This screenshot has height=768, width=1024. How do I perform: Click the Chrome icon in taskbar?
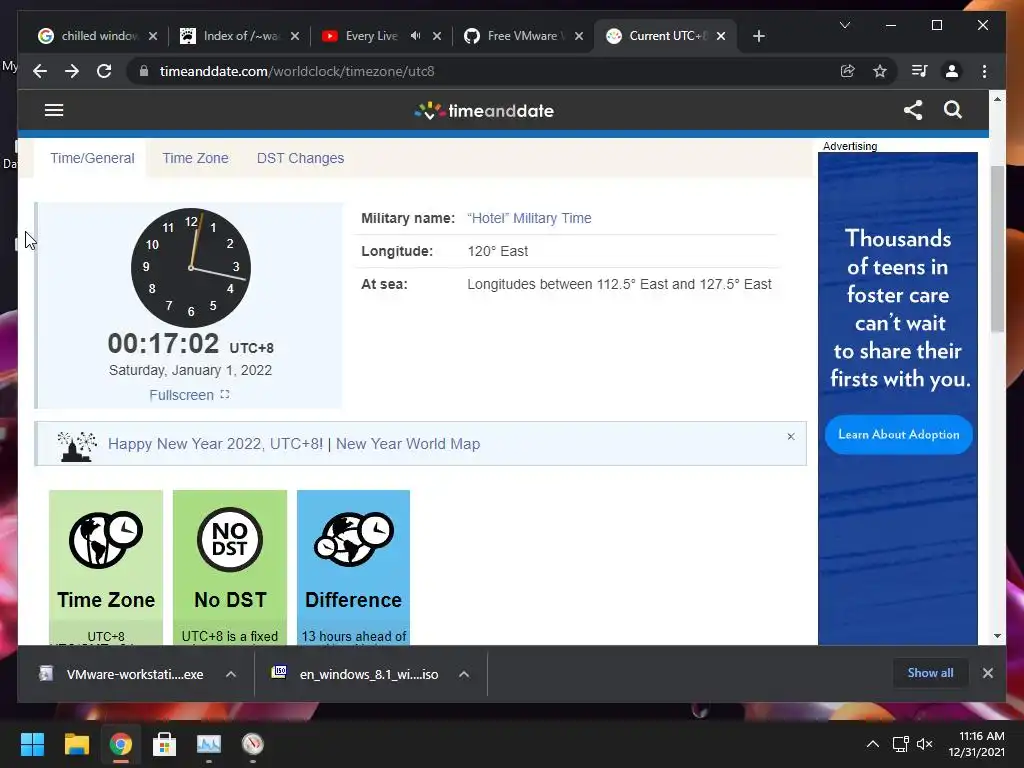[120, 744]
